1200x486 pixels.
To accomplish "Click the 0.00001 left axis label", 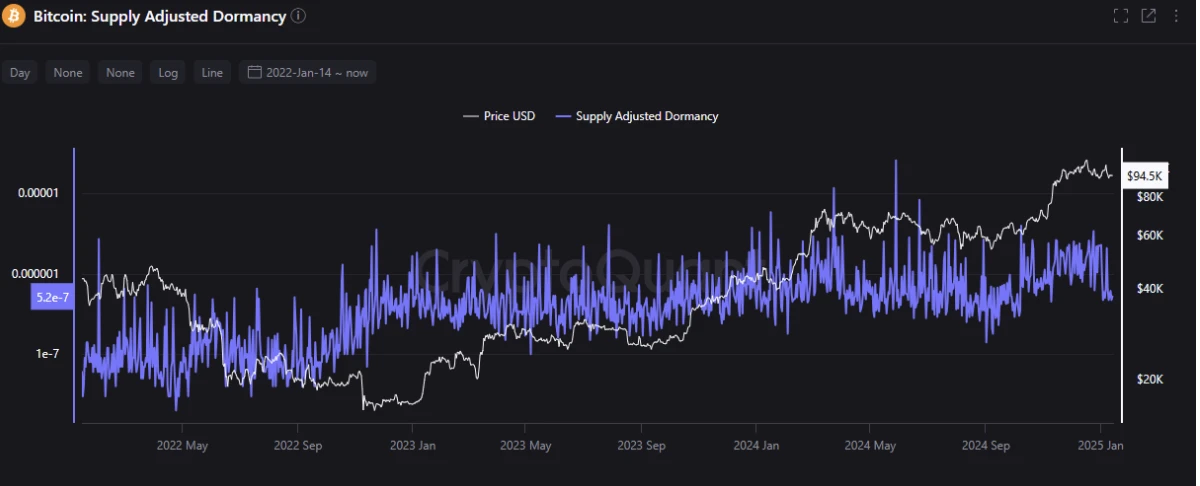I will (x=39, y=193).
